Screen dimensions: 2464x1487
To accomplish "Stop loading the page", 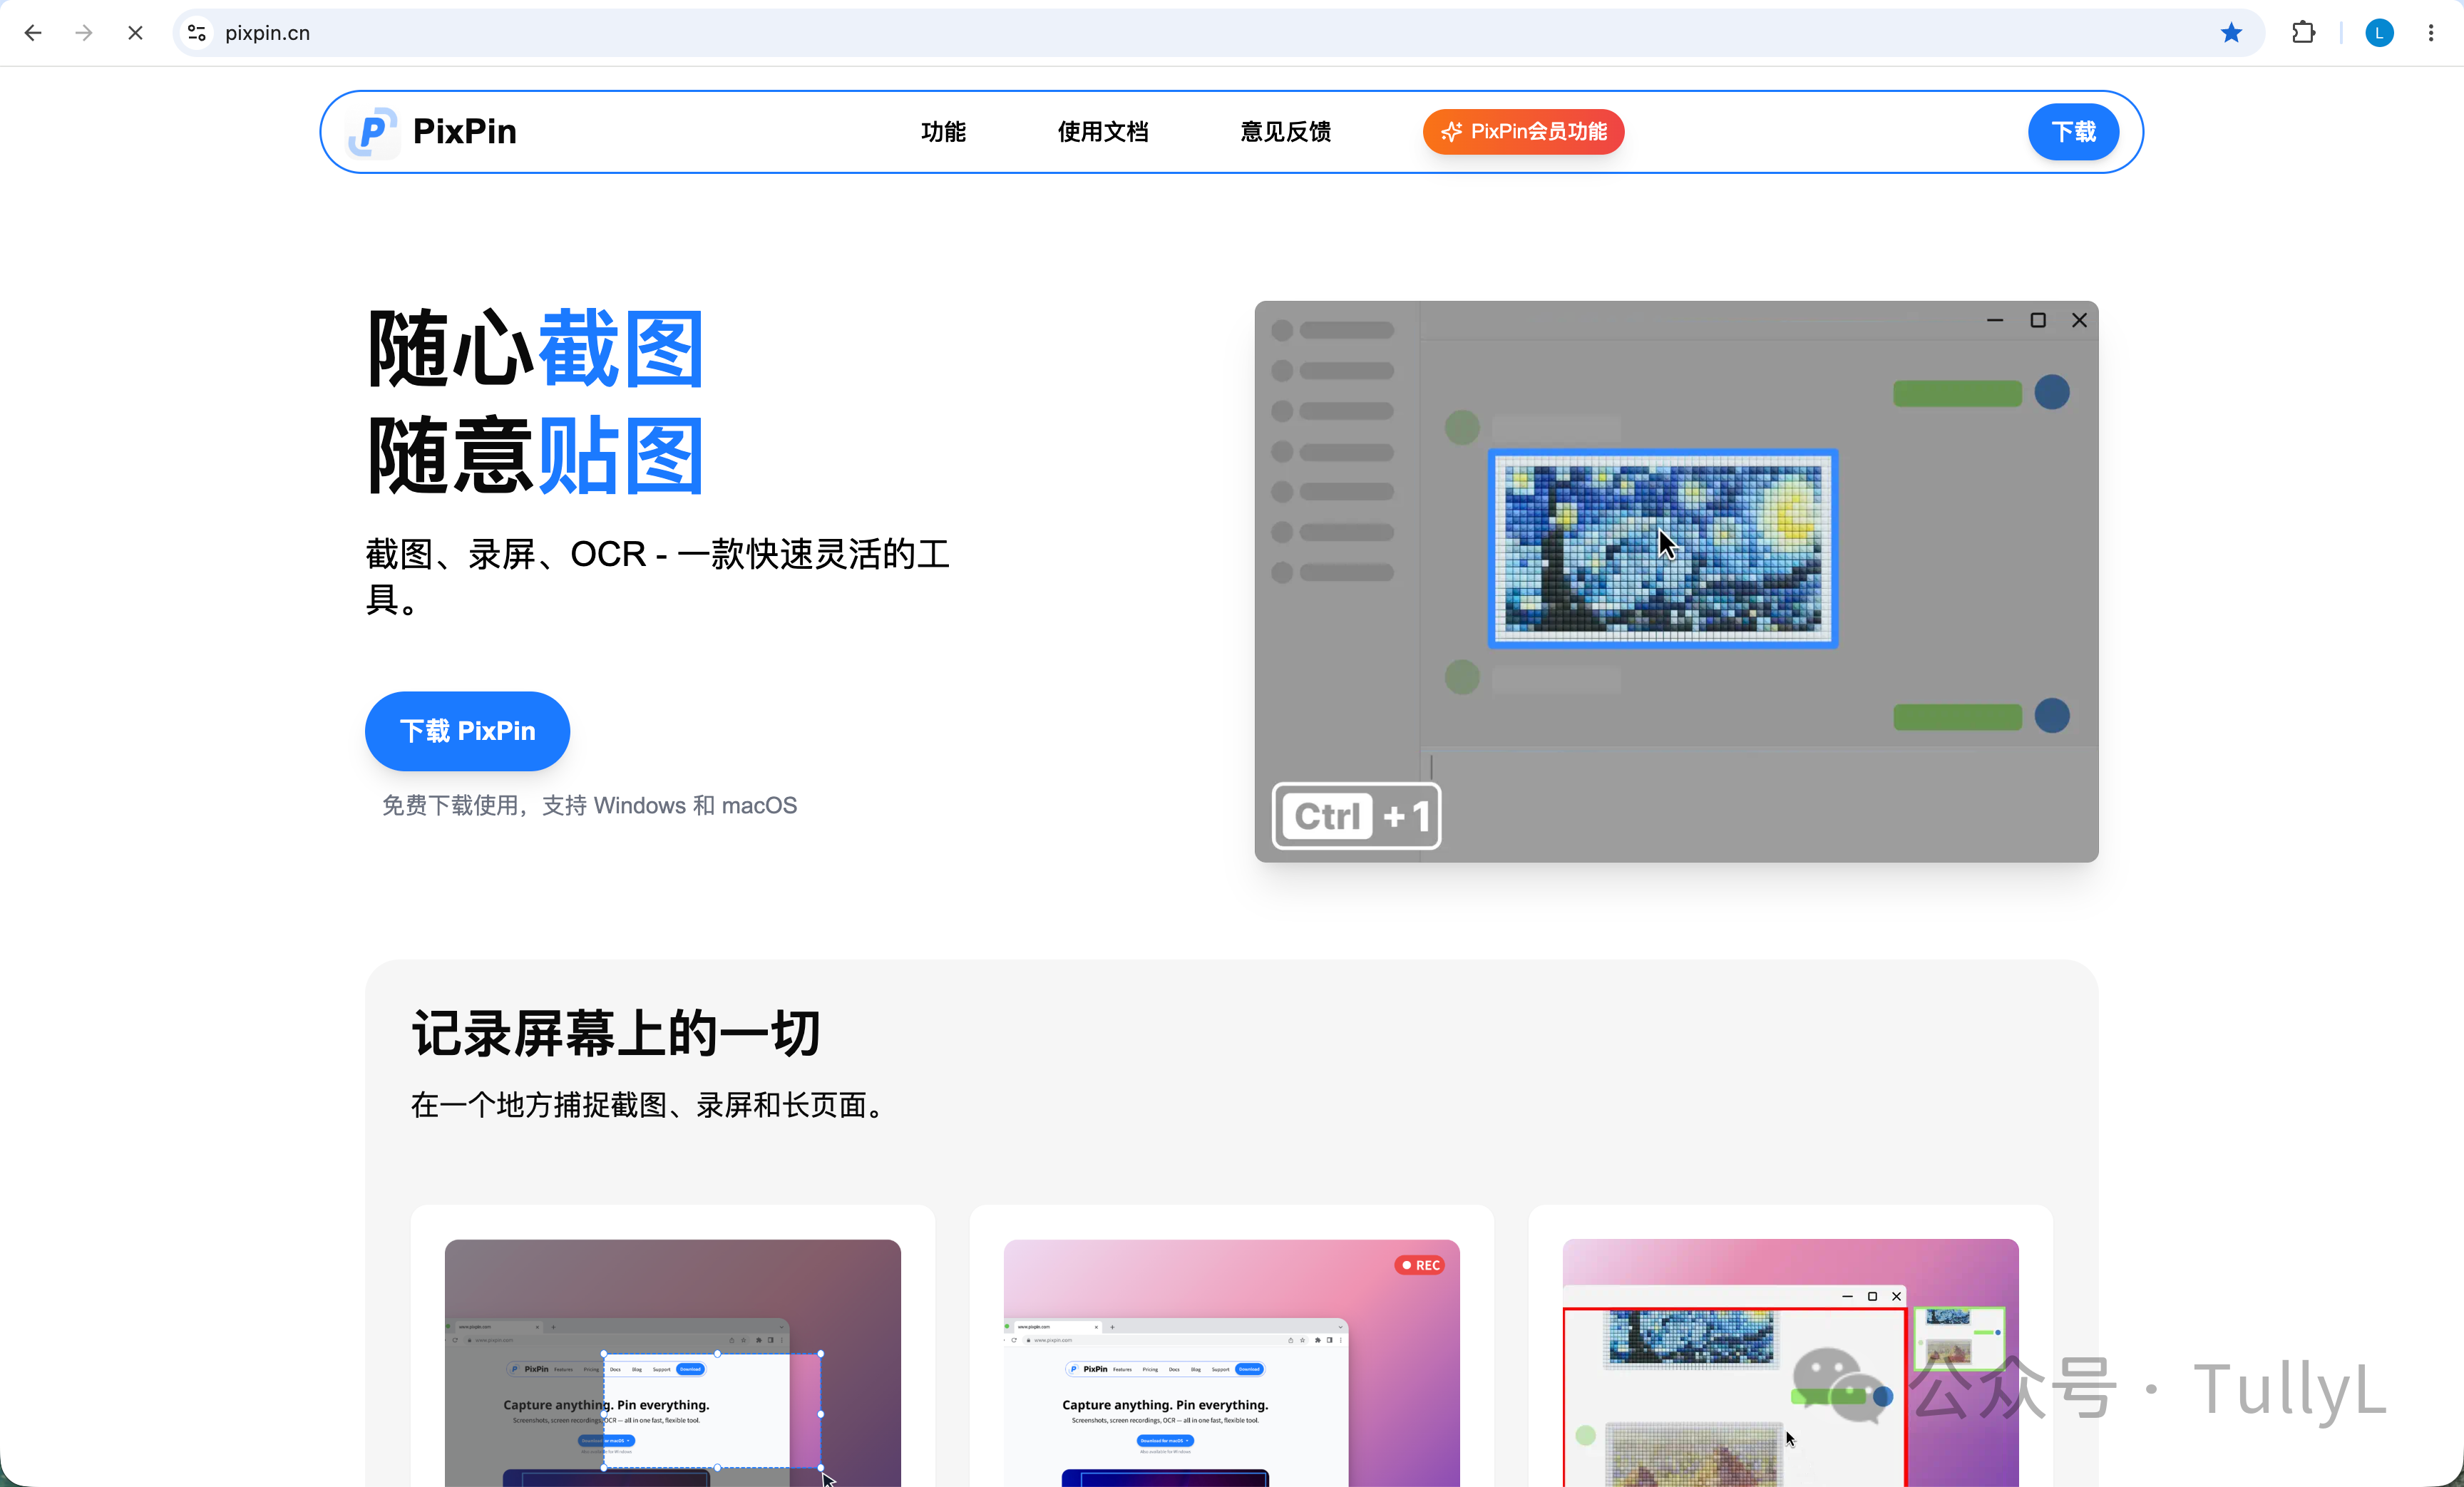I will point(135,33).
